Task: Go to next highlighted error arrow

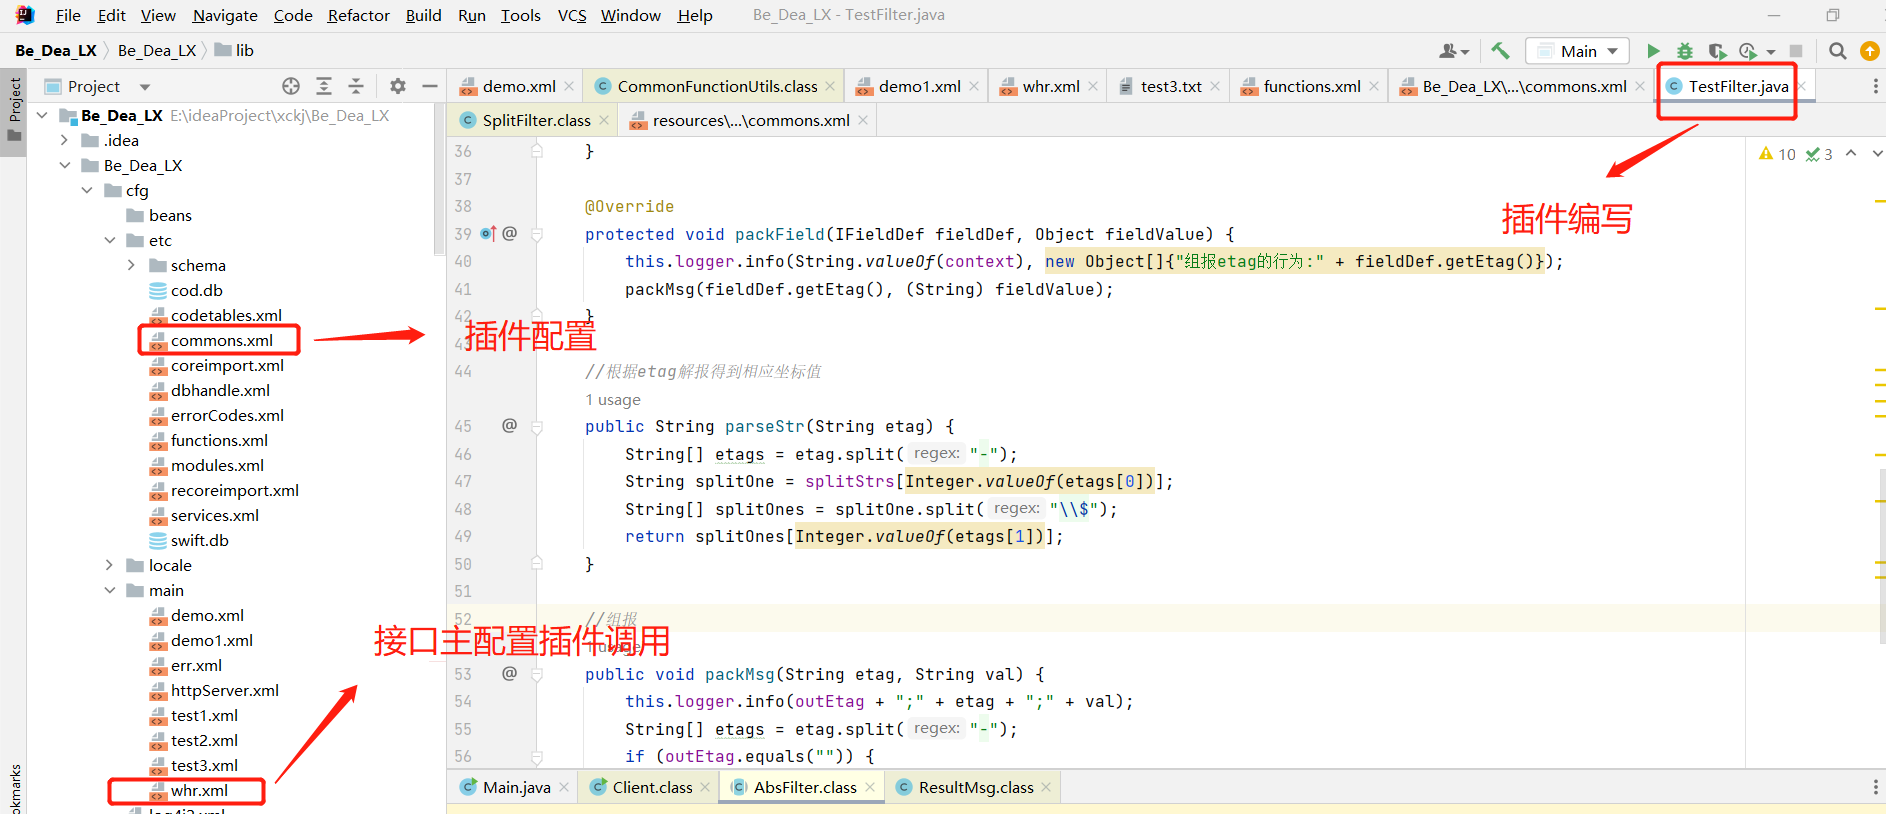Action: [1877, 153]
